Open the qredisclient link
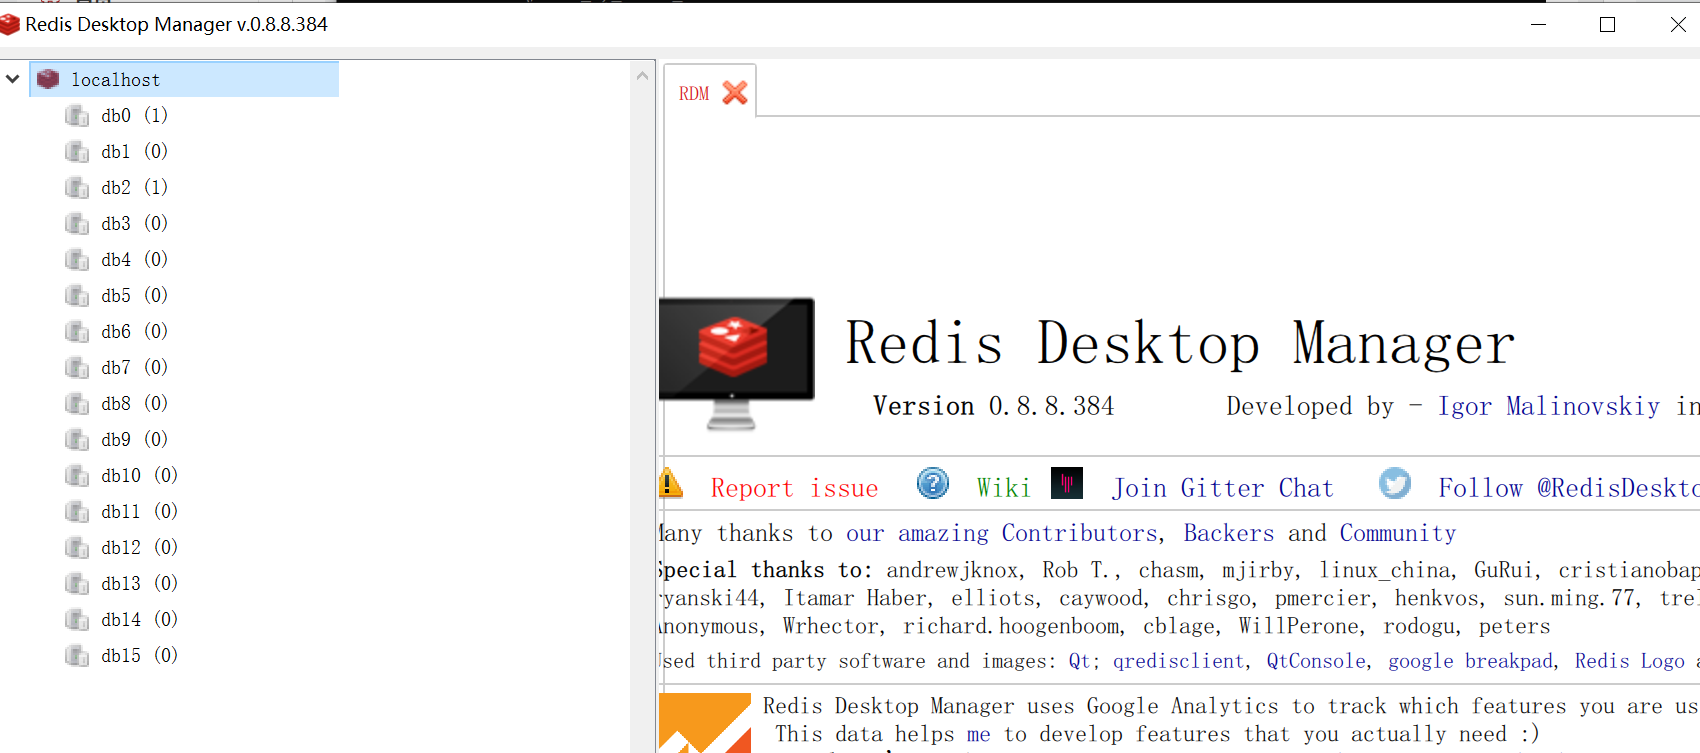The image size is (1700, 753). (x=1179, y=661)
